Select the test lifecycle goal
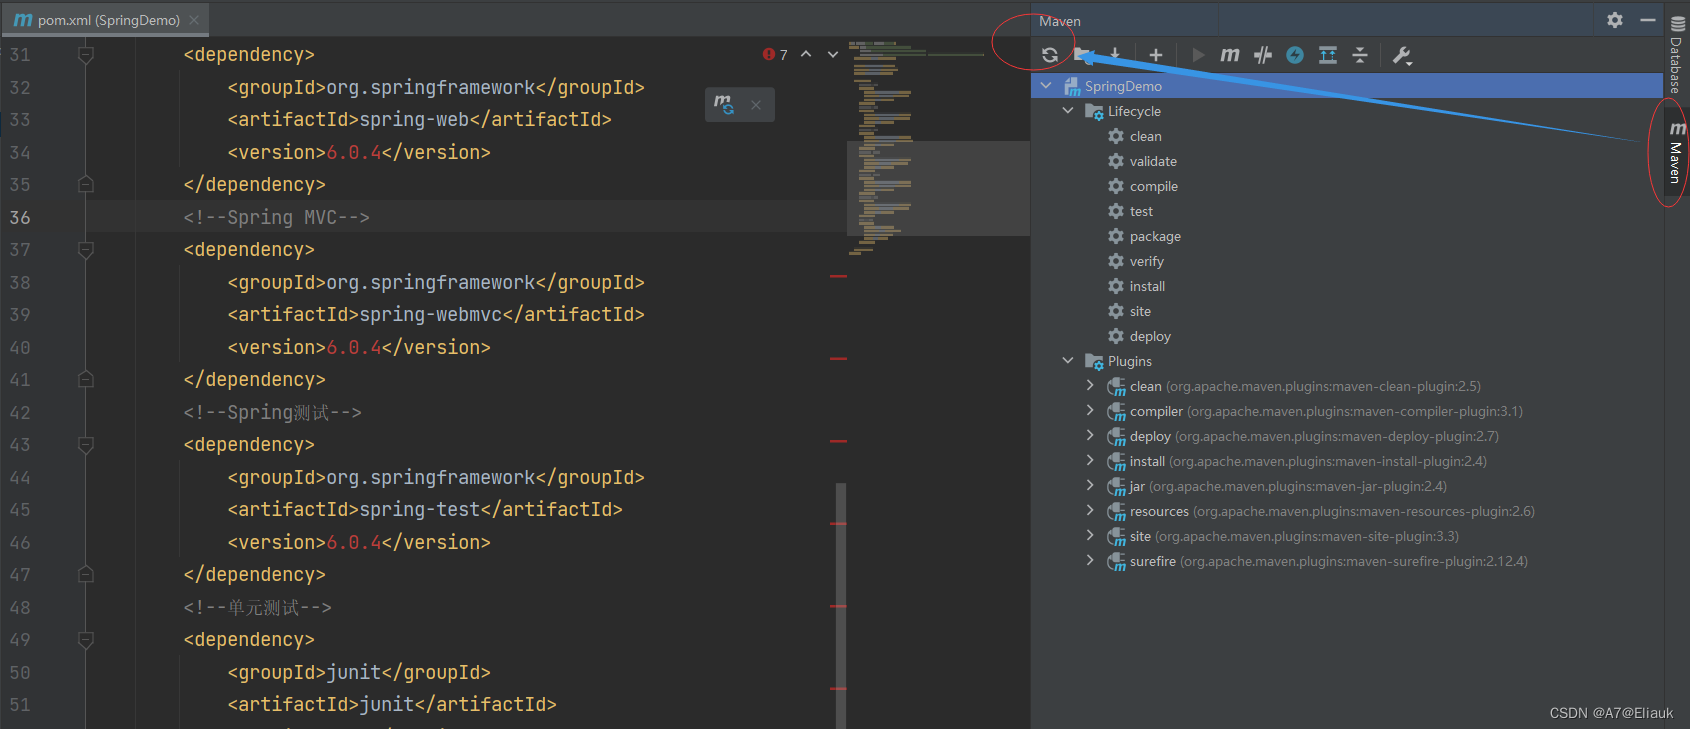The width and height of the screenshot is (1690, 729). [x=1141, y=211]
